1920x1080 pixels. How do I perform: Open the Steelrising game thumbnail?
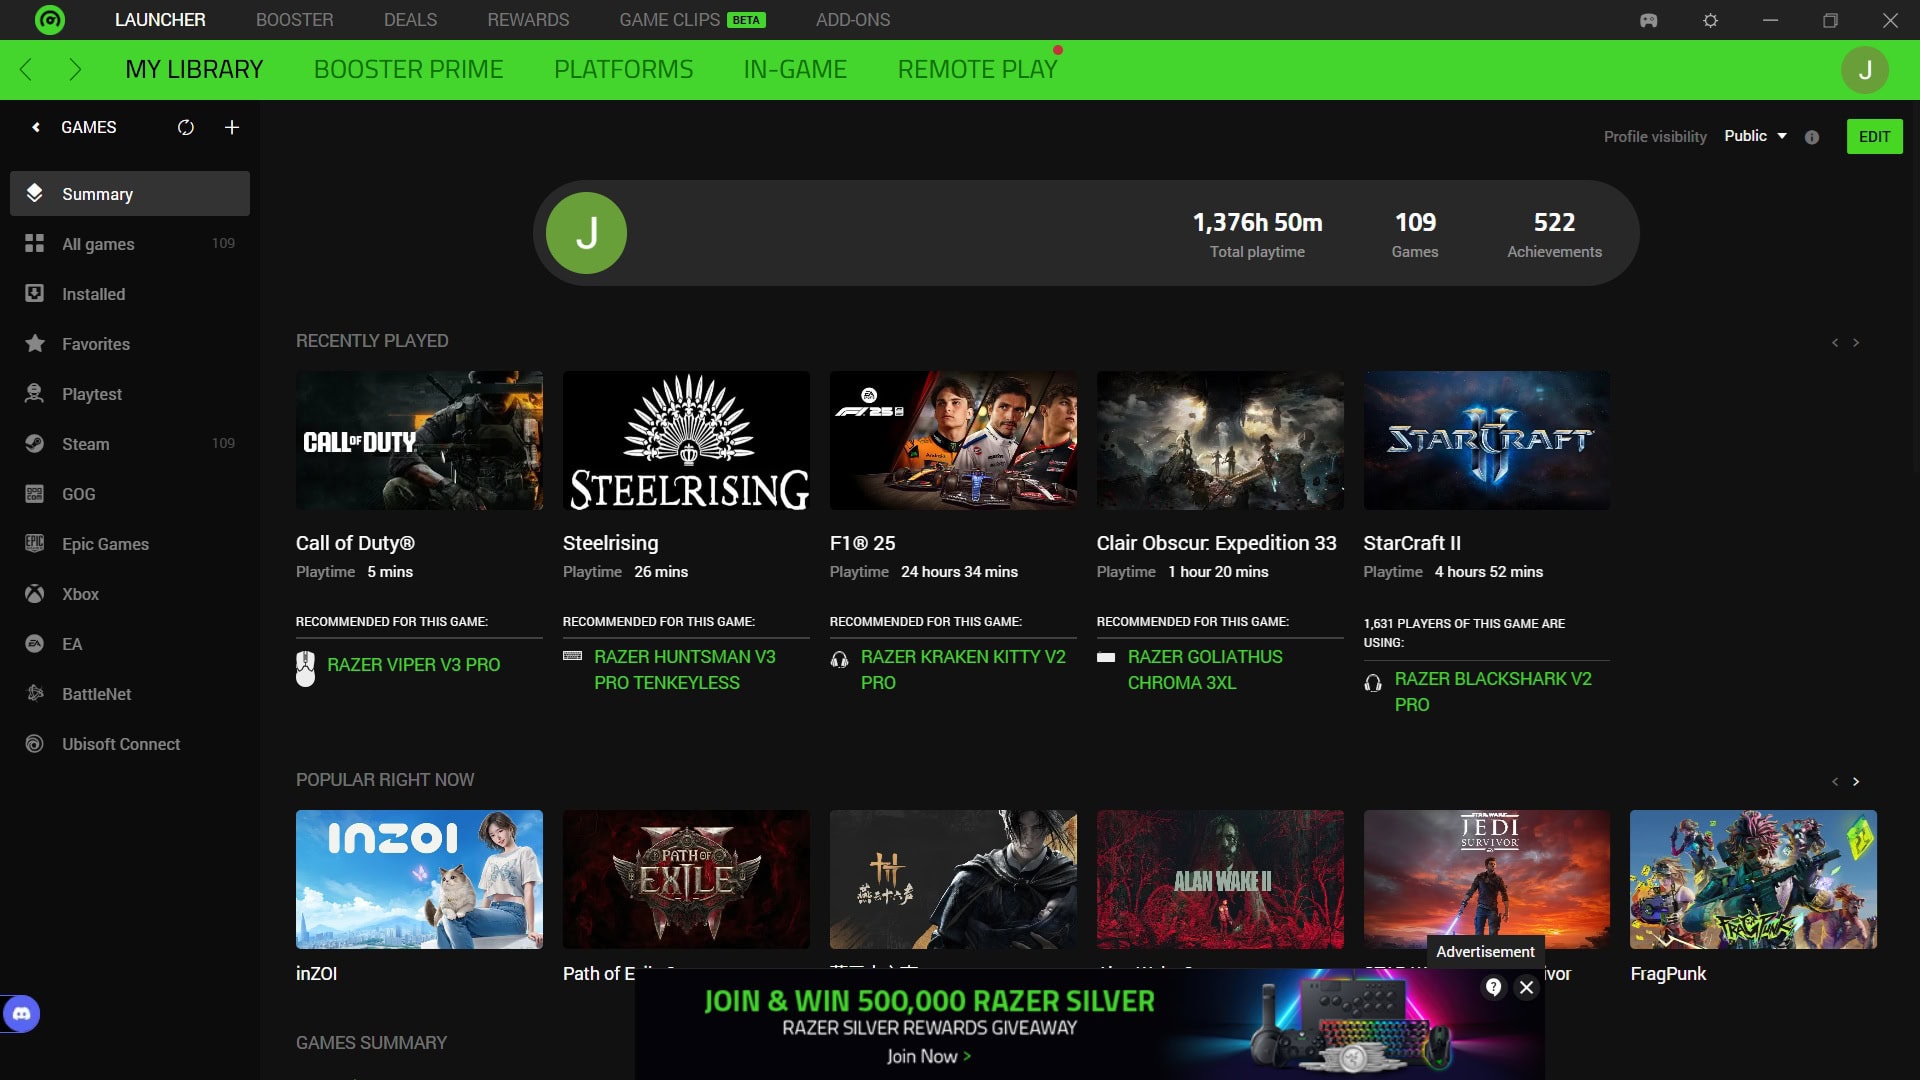tap(686, 440)
